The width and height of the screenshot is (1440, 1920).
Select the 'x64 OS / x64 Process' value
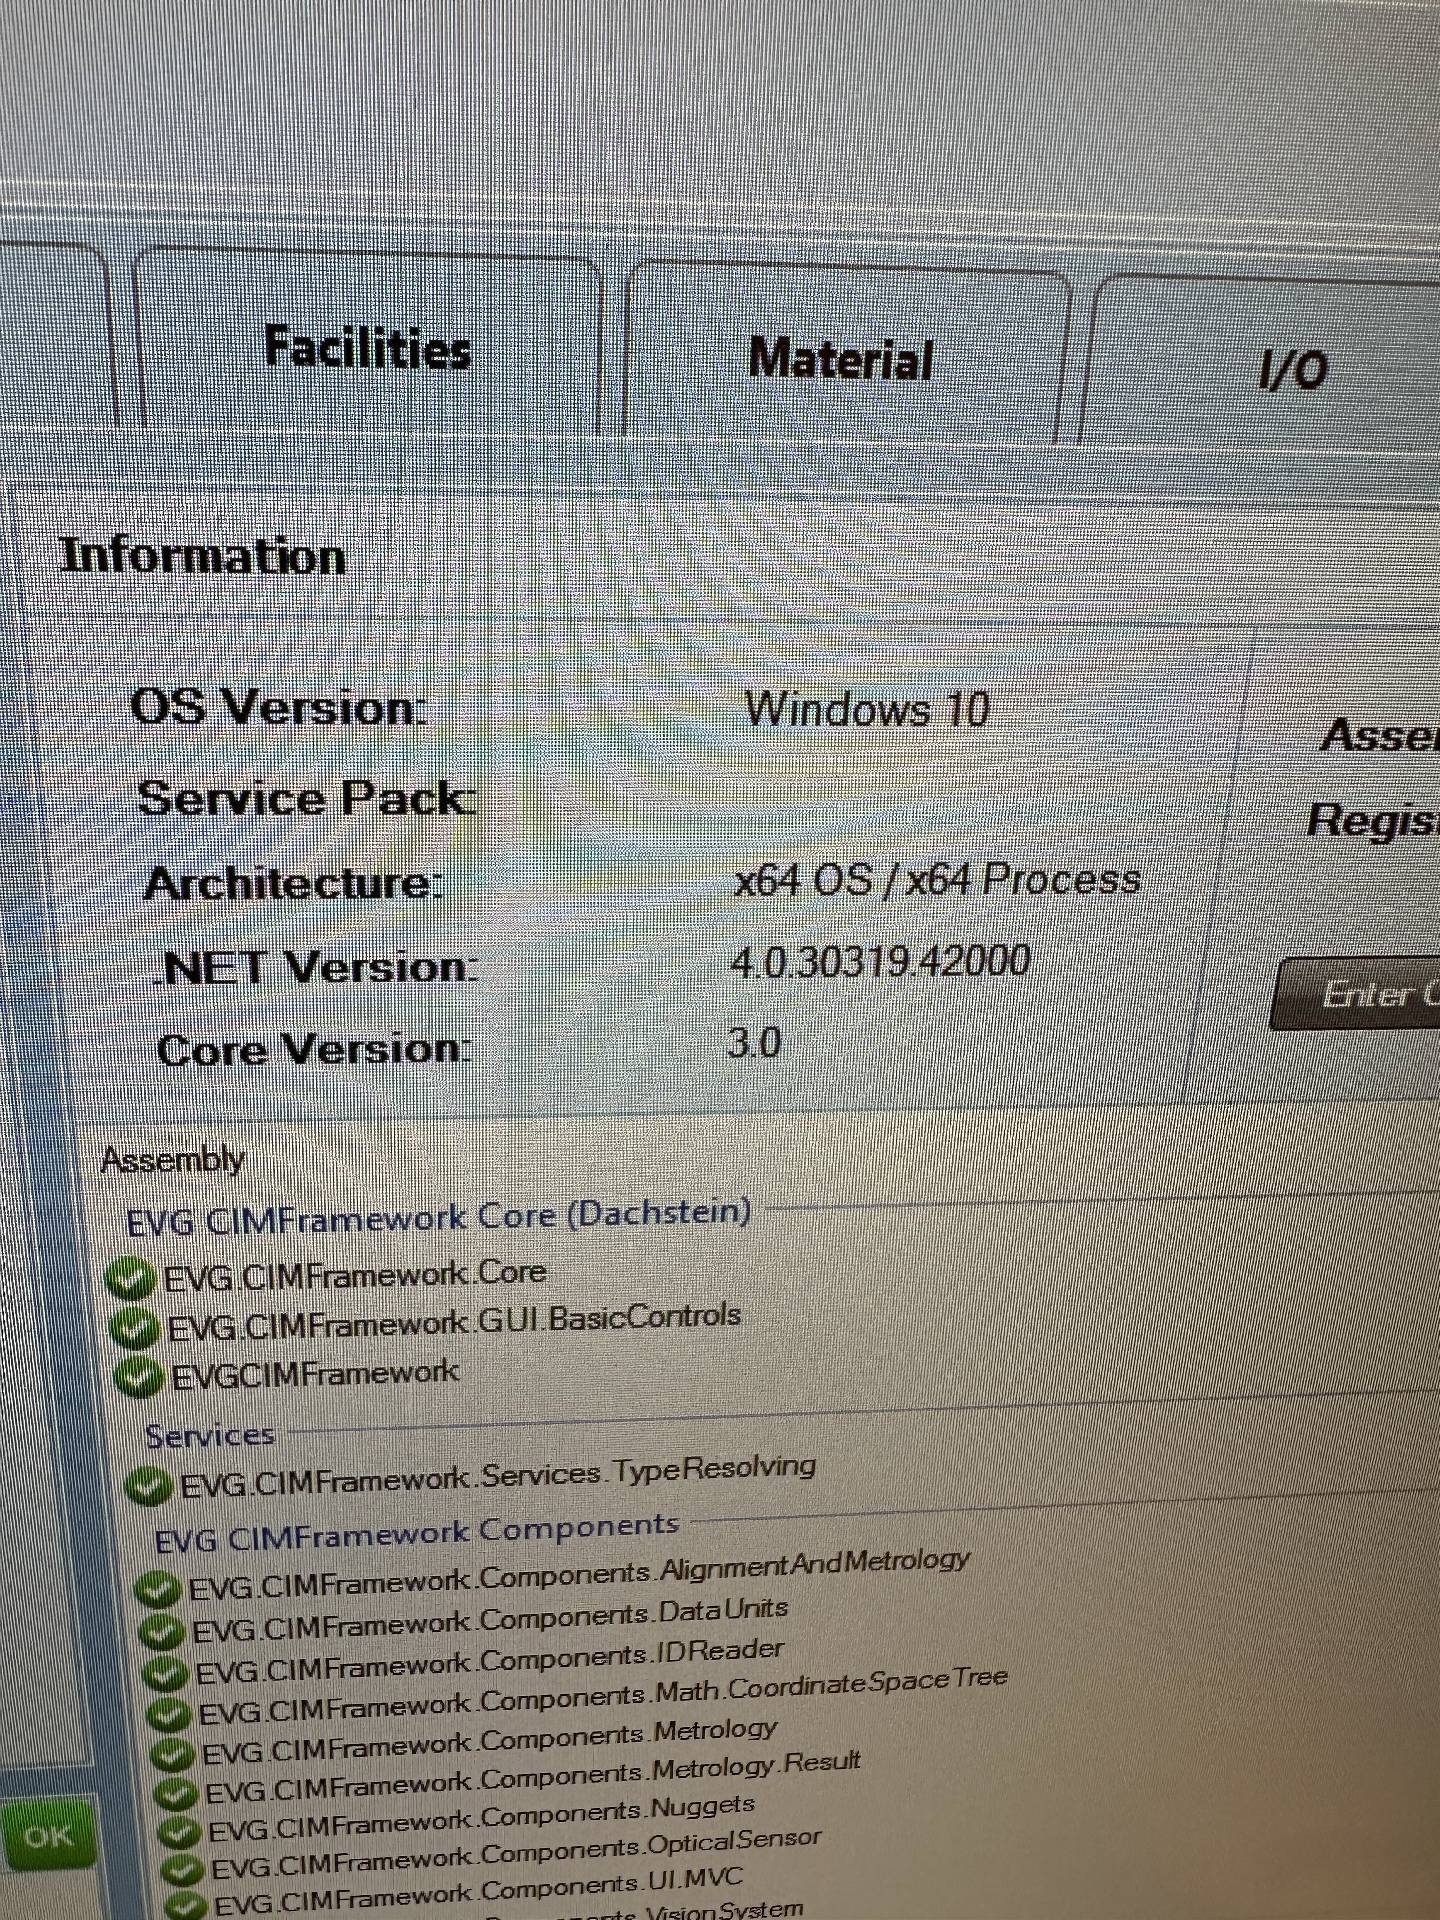pyautogui.click(x=937, y=879)
